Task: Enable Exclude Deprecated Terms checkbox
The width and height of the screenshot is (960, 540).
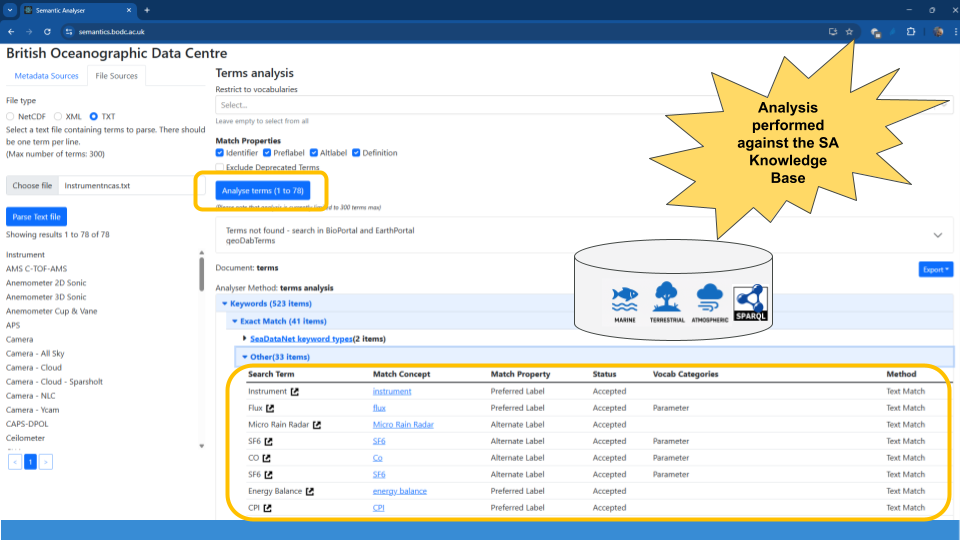Action: pyautogui.click(x=220, y=167)
